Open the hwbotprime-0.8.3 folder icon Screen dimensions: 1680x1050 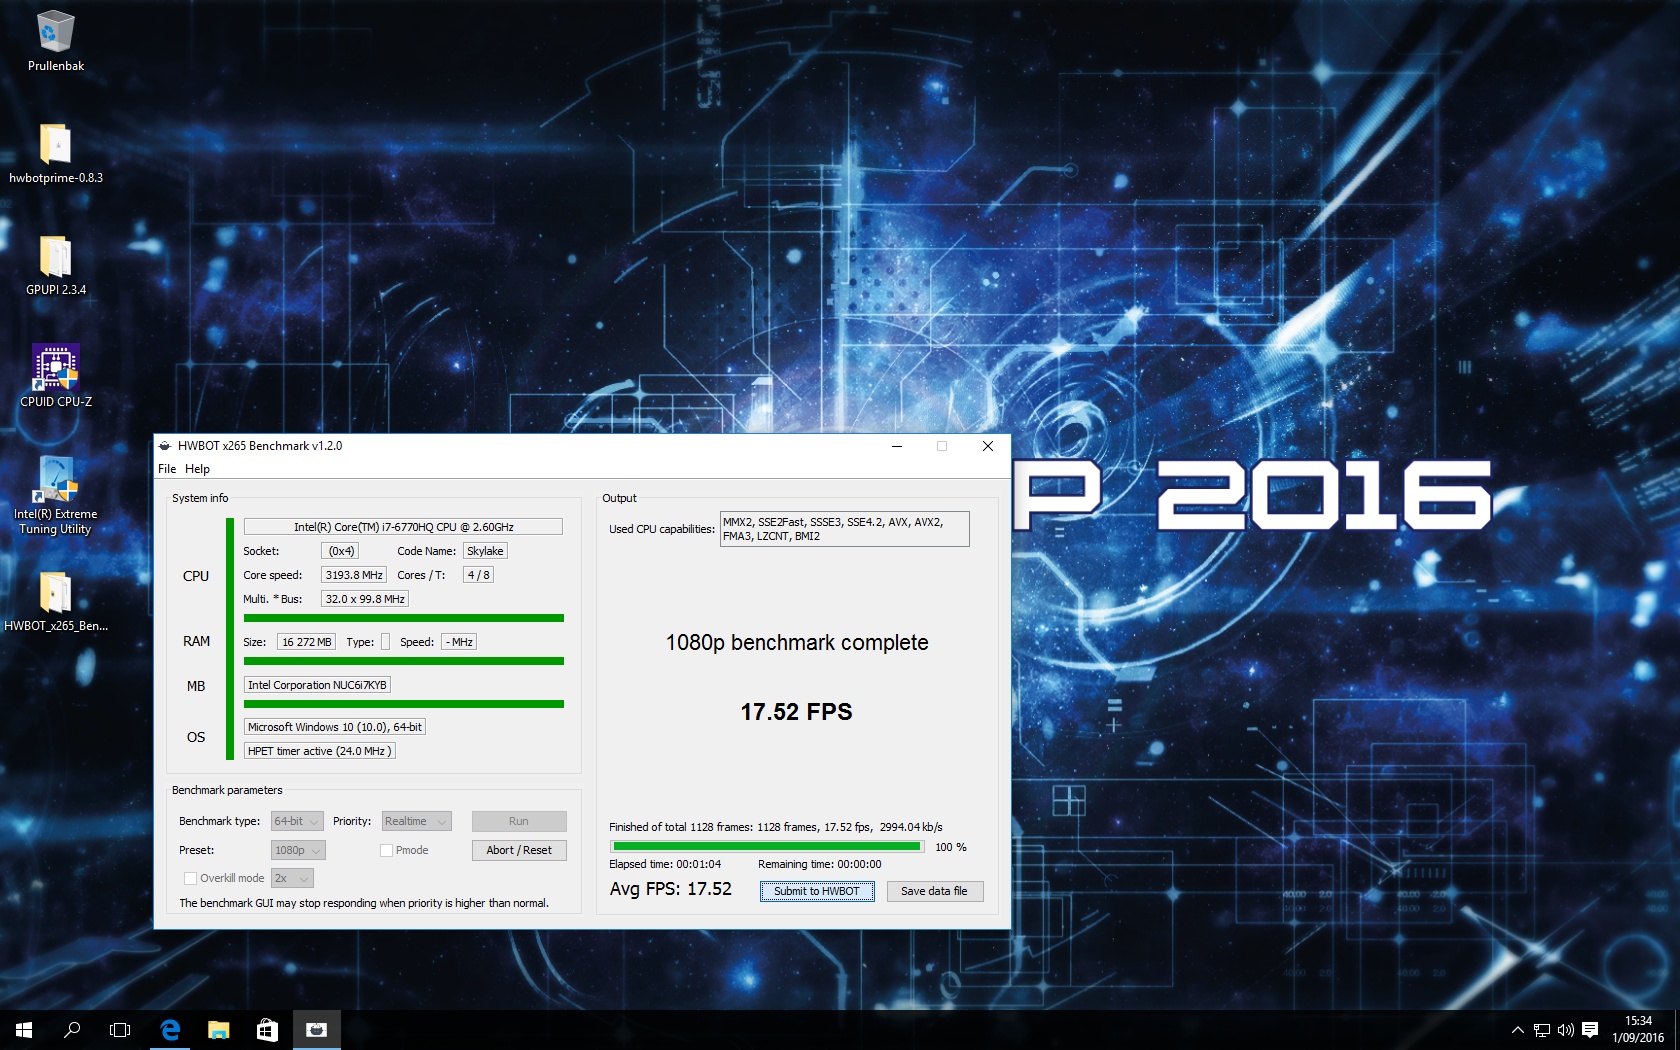click(56, 154)
